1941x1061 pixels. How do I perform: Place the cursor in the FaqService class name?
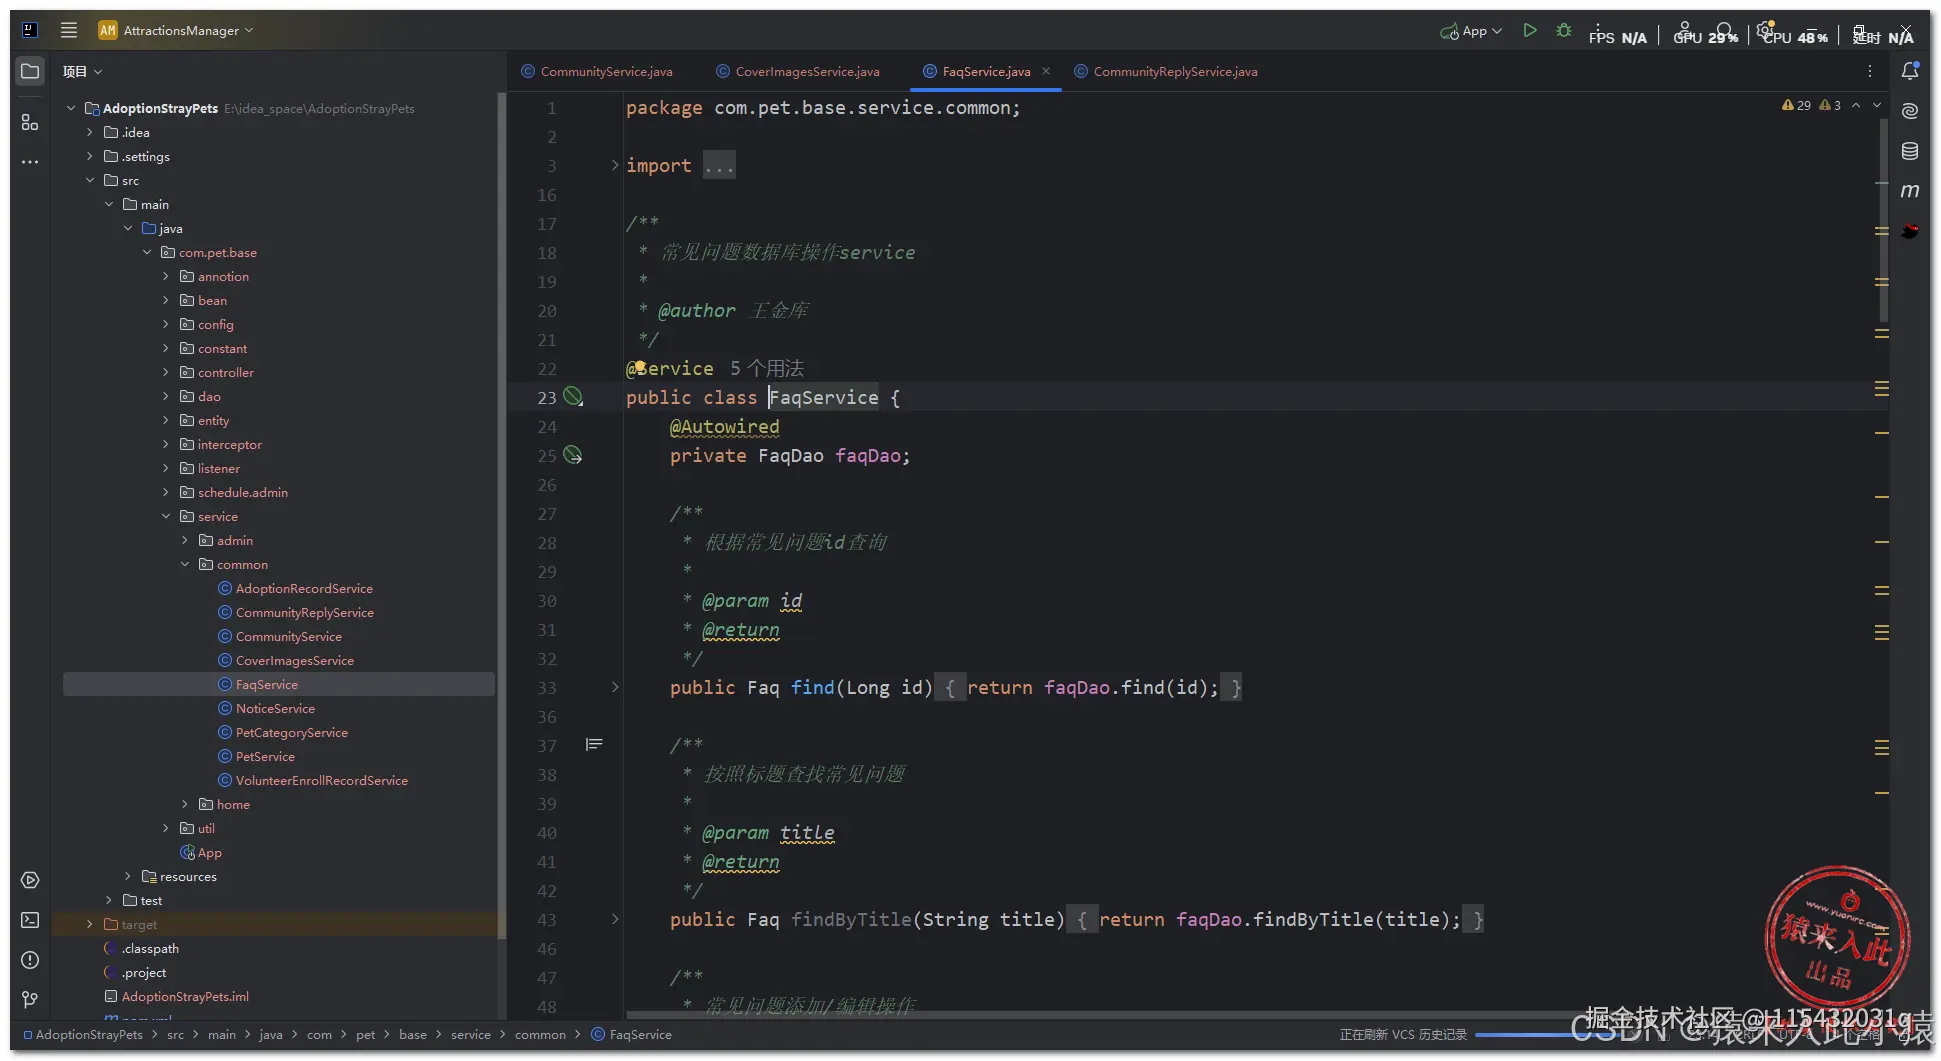(x=824, y=397)
